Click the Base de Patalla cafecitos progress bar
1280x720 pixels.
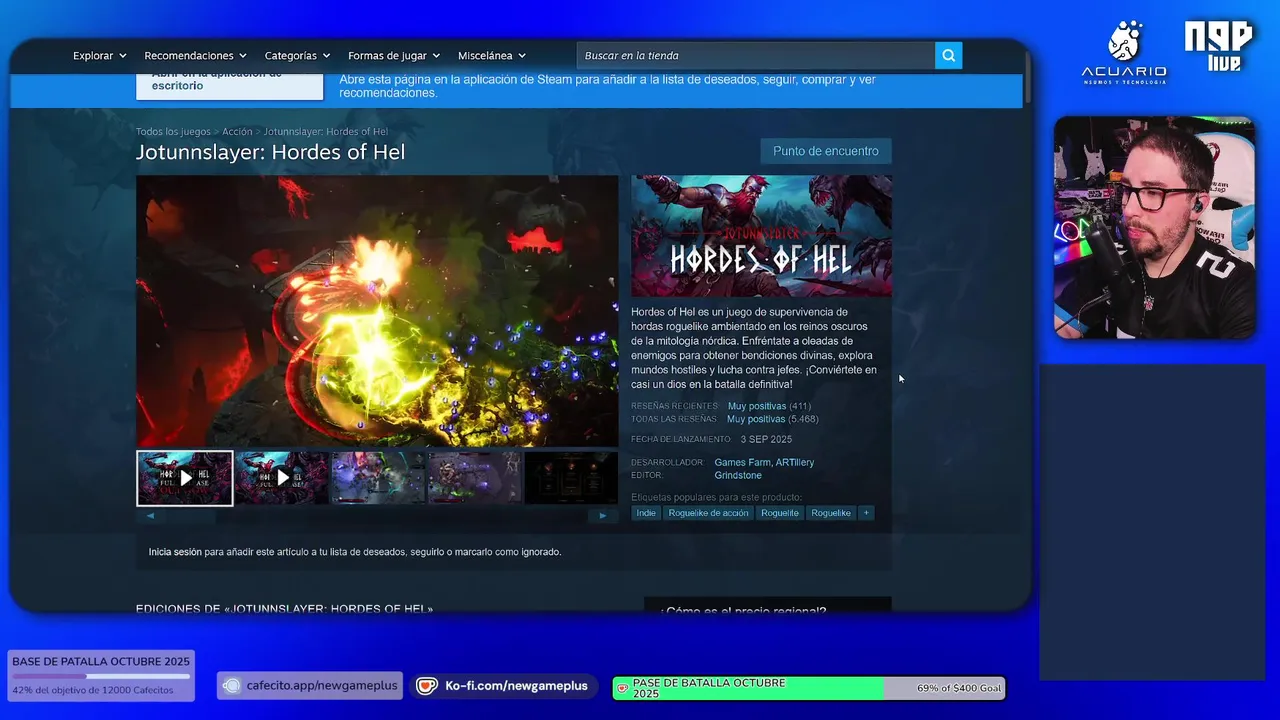101,676
